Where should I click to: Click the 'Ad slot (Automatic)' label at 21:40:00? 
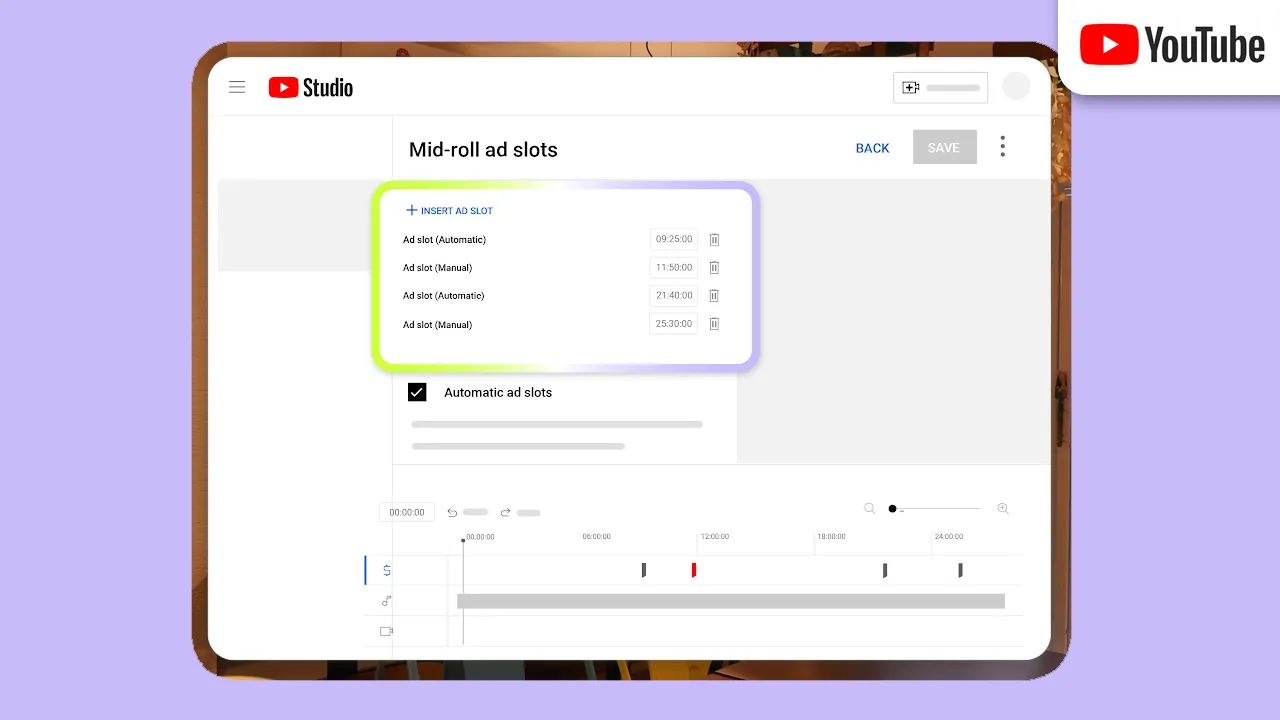pyautogui.click(x=444, y=296)
